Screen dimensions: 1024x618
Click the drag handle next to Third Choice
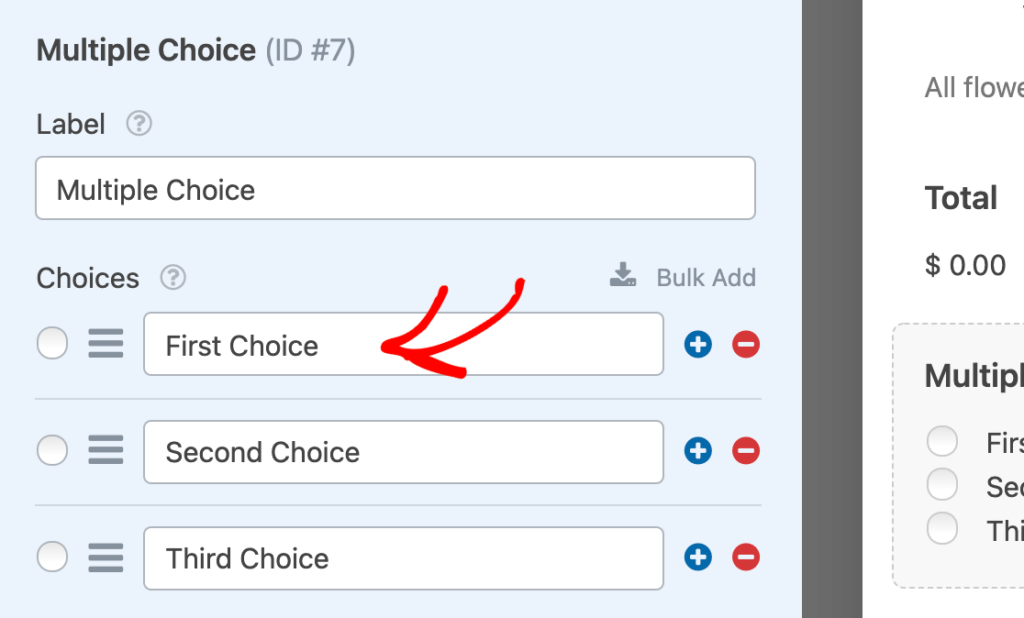(105, 557)
